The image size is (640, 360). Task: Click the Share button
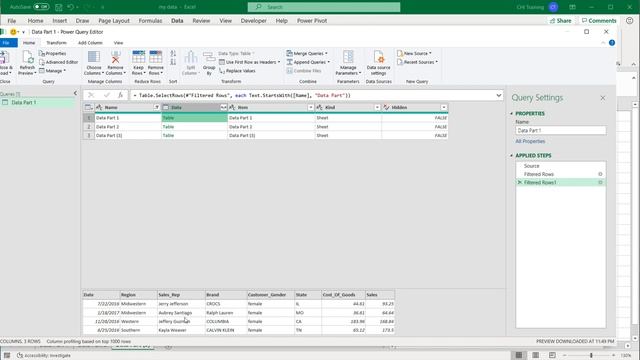point(561,20)
